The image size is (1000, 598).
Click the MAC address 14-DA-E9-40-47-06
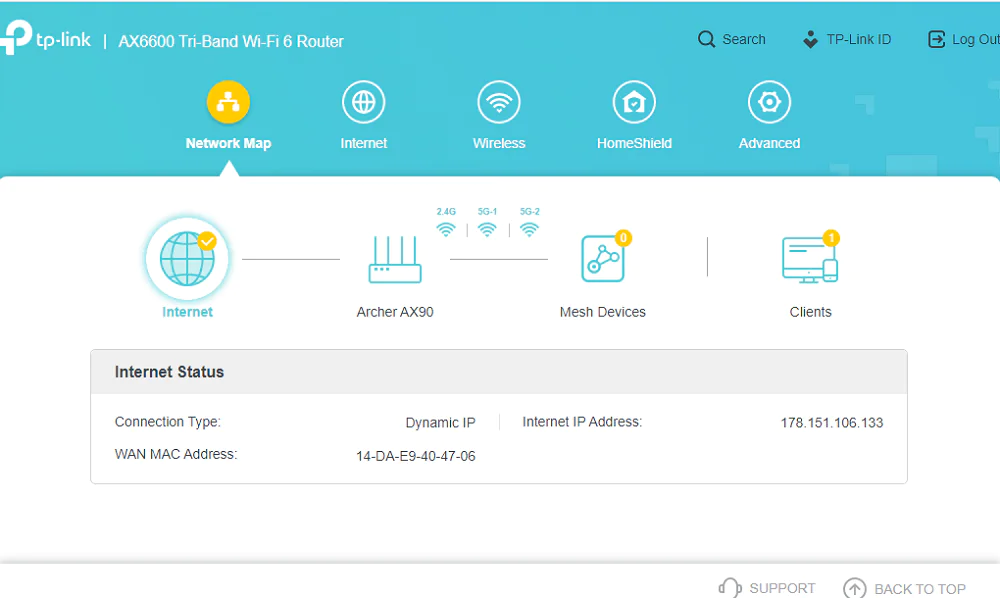(x=416, y=456)
